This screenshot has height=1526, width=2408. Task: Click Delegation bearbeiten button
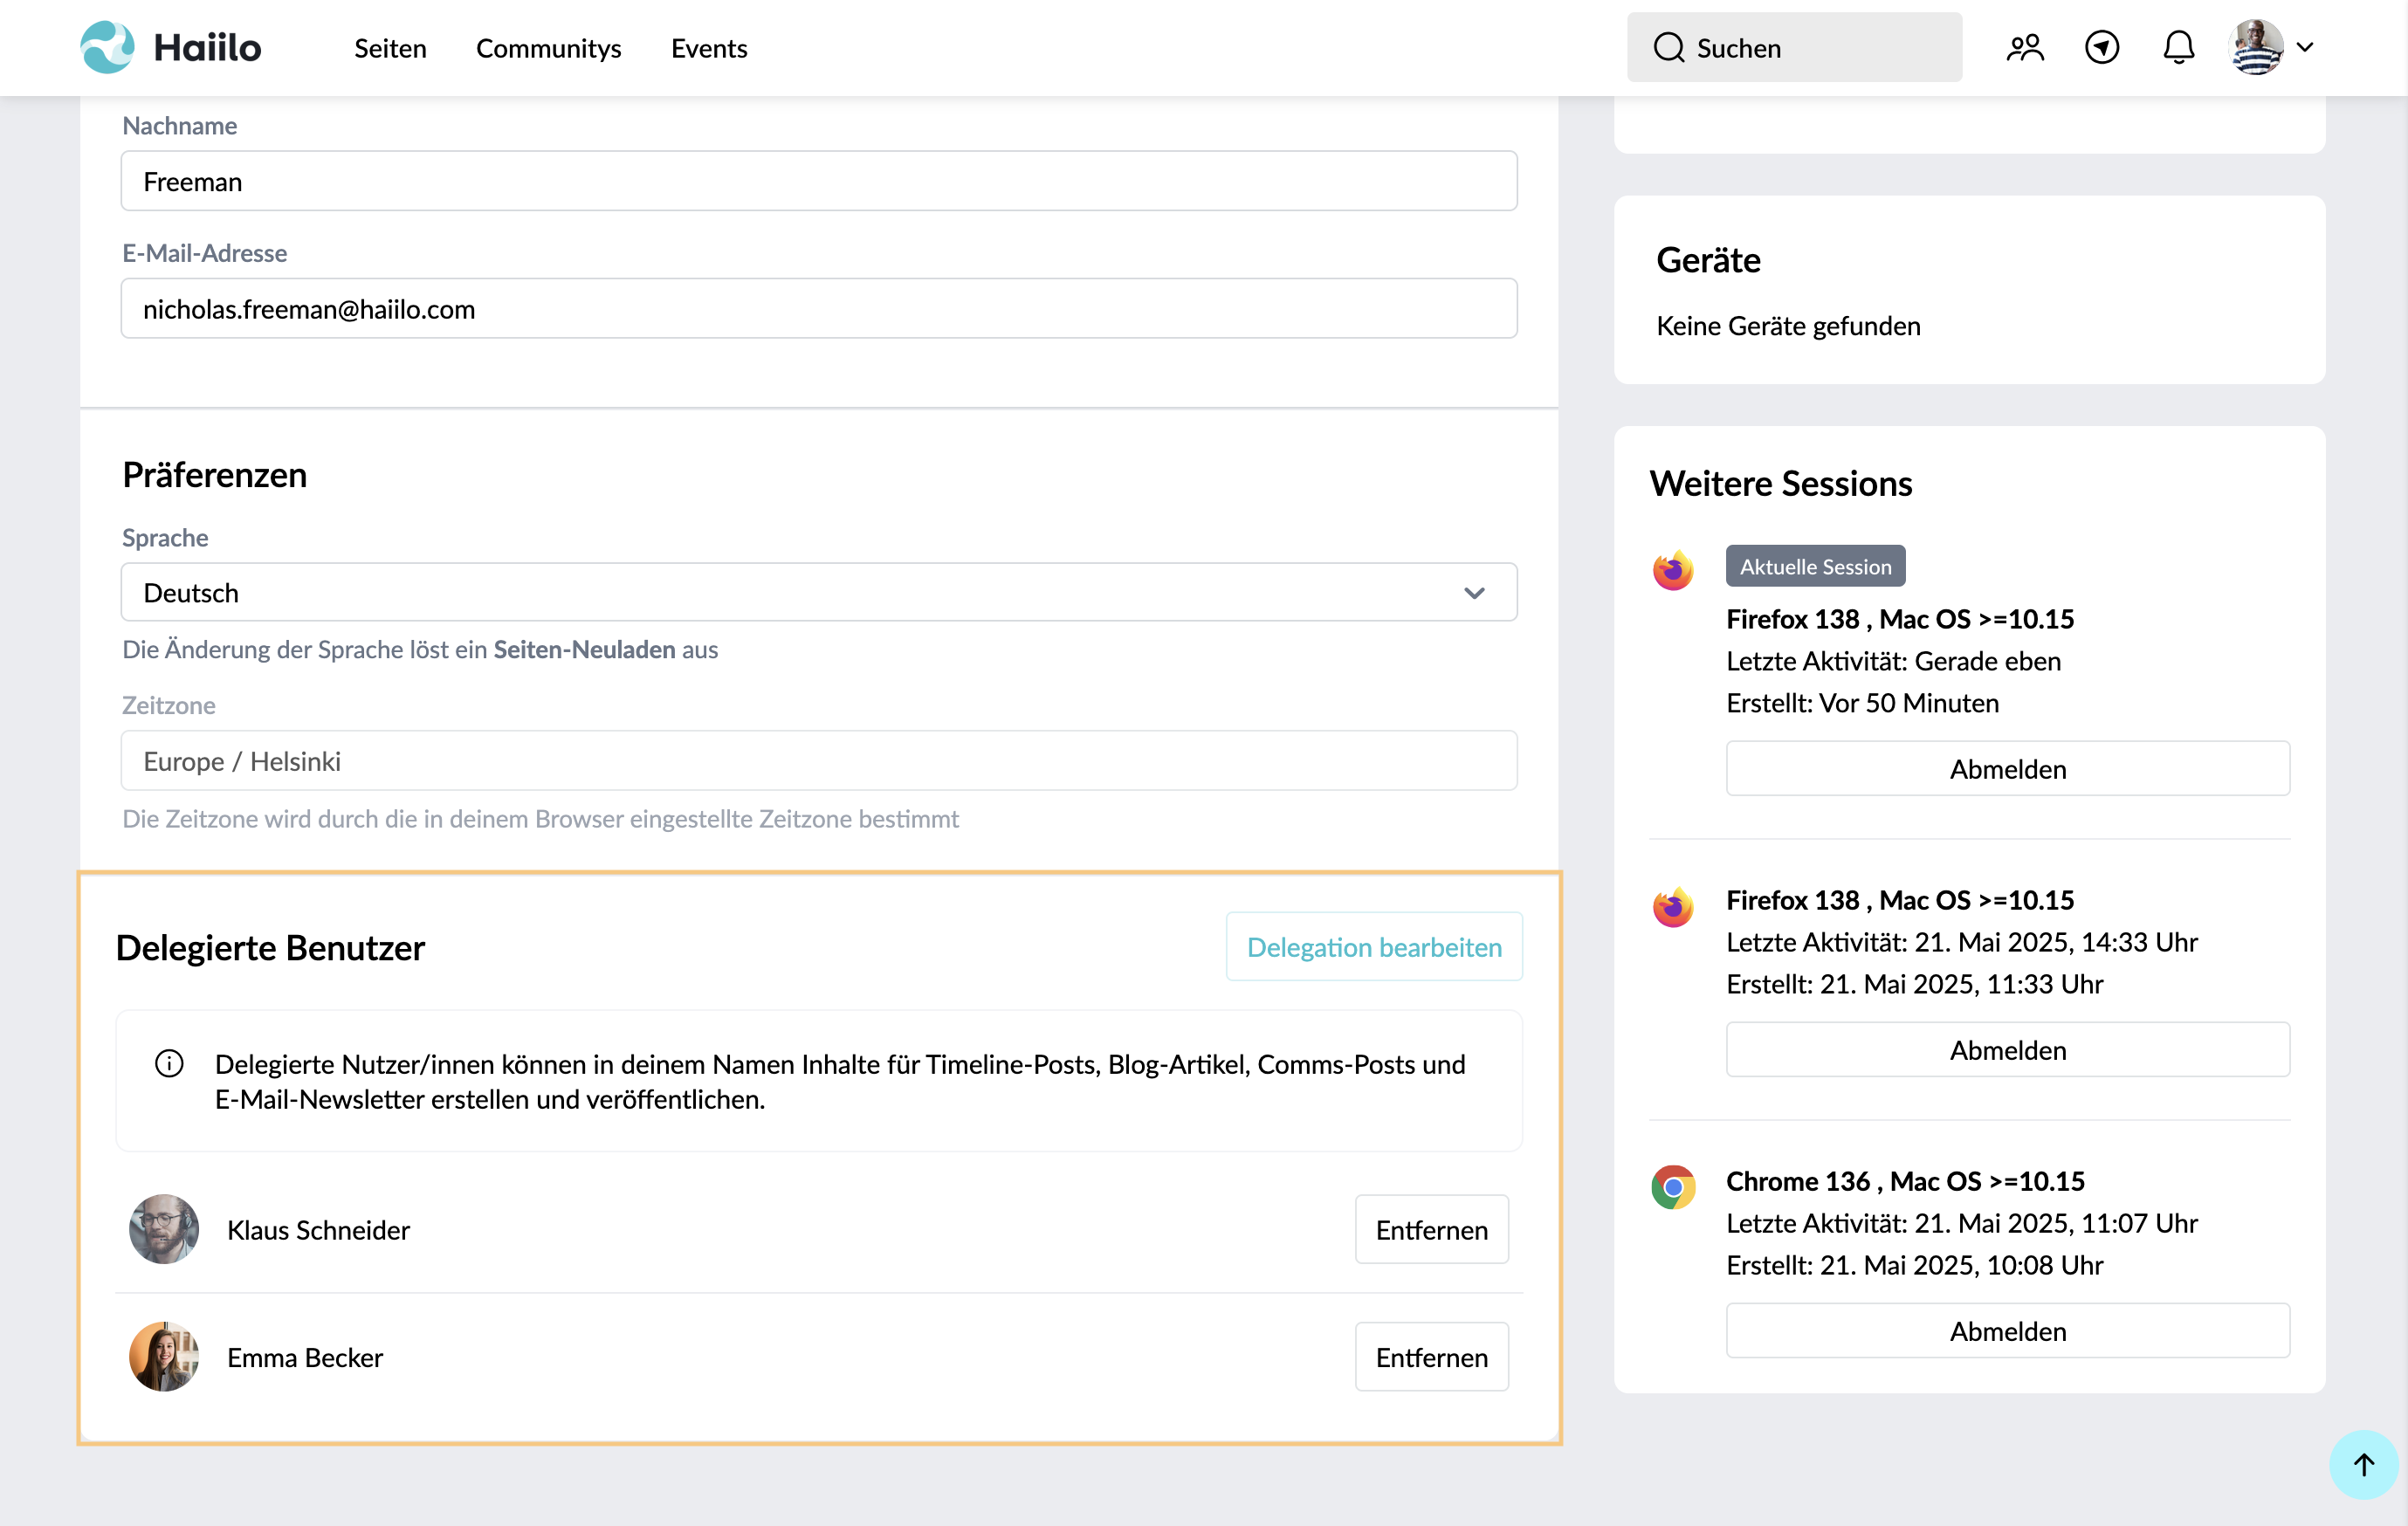point(1374,946)
